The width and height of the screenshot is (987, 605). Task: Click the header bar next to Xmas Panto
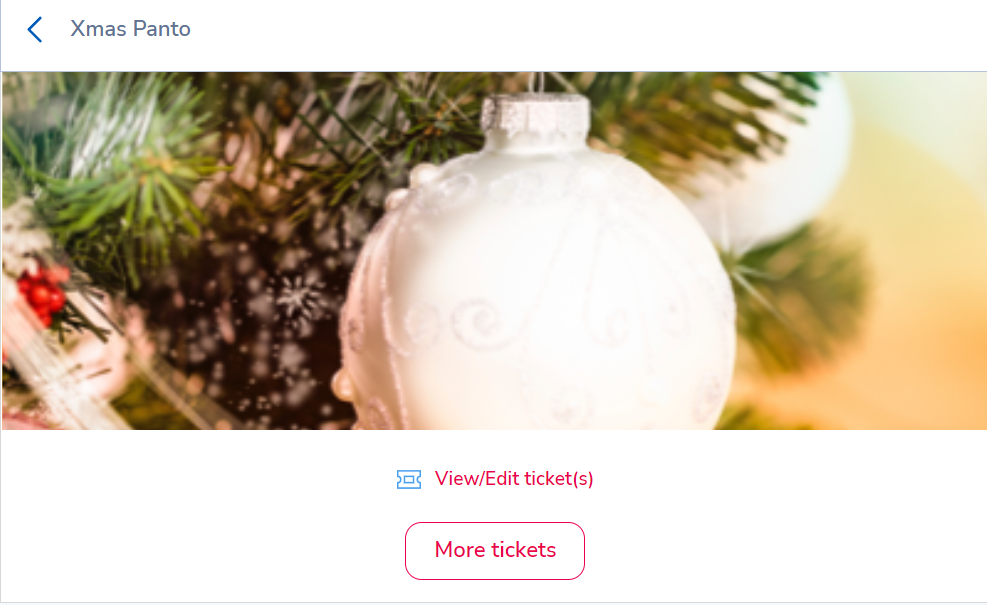tap(567, 35)
